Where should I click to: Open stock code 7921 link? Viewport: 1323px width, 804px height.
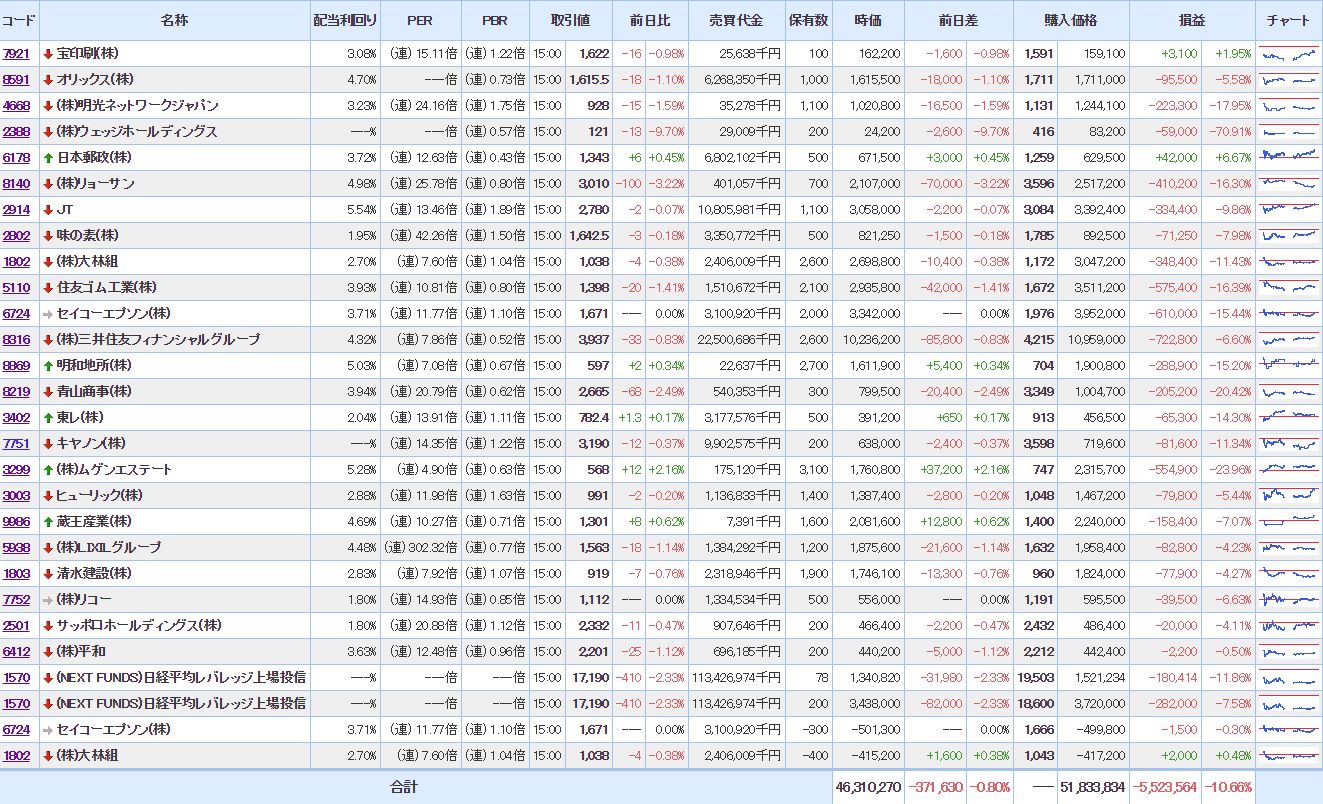tap(16, 54)
